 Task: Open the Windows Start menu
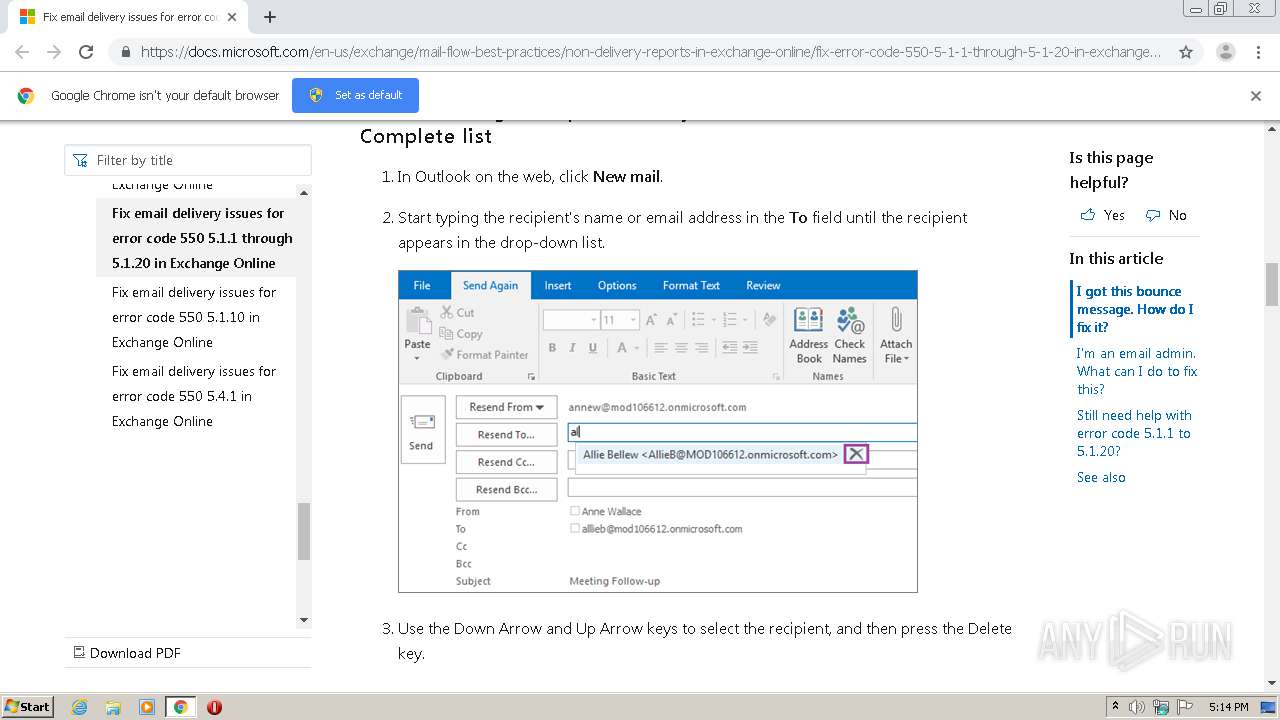click(x=28, y=706)
